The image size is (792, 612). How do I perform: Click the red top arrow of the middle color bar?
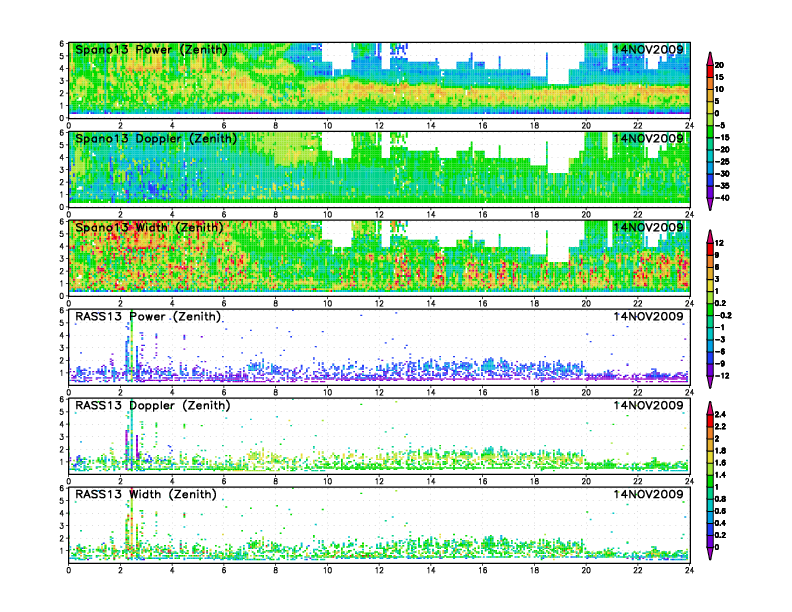(710, 237)
